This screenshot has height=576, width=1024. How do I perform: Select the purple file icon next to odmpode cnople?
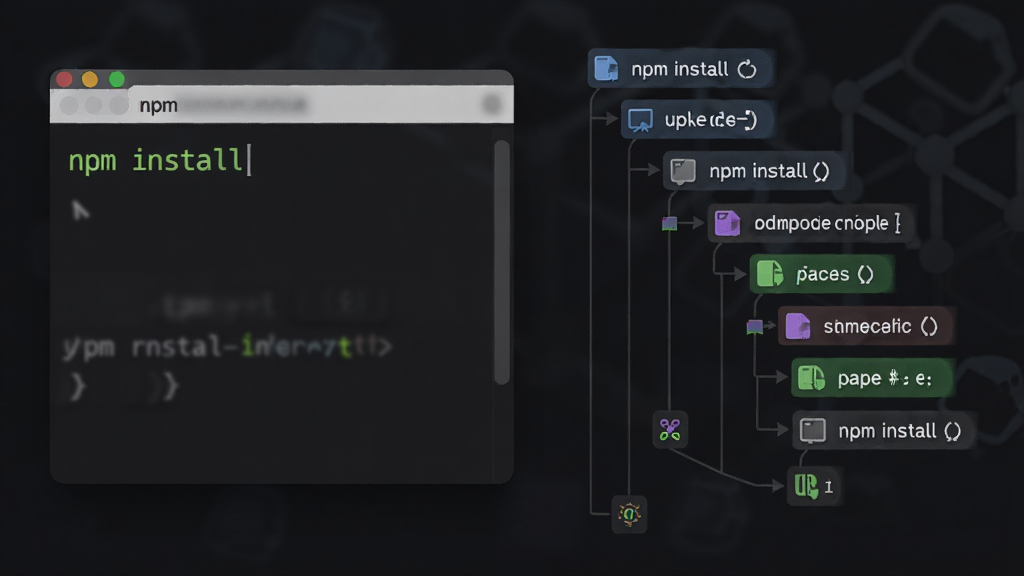727,223
